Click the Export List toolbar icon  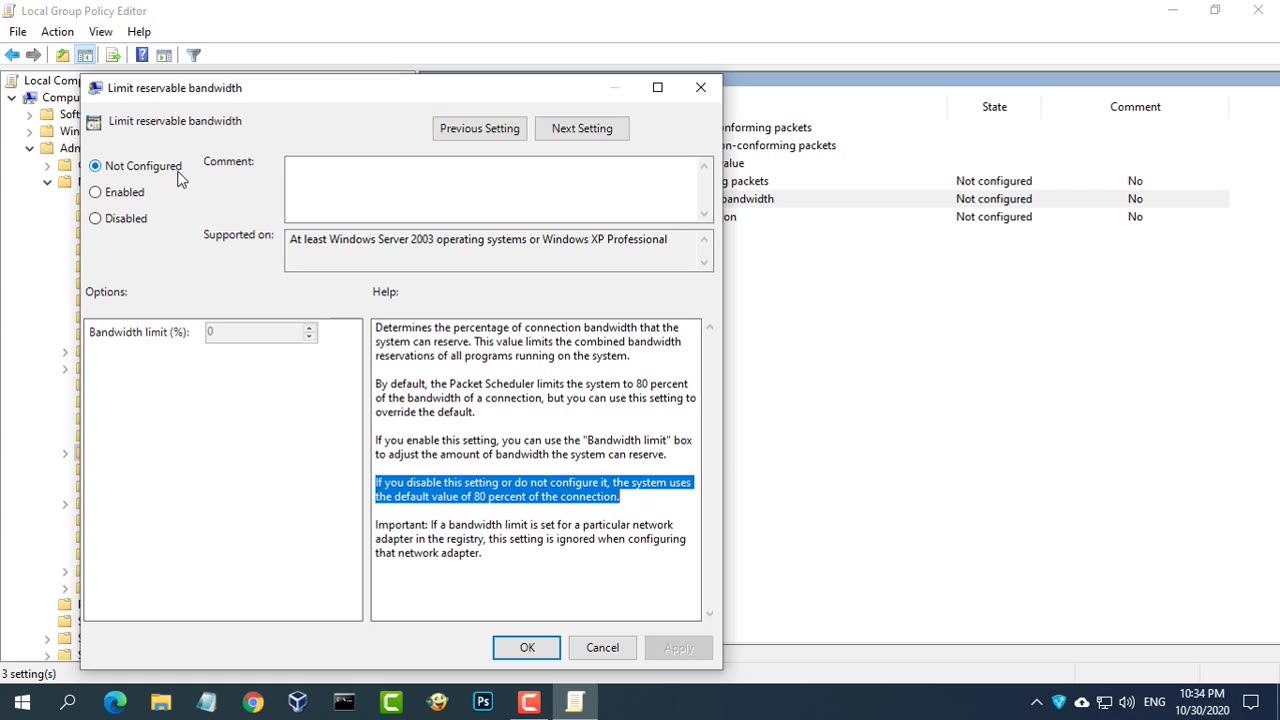tap(113, 55)
